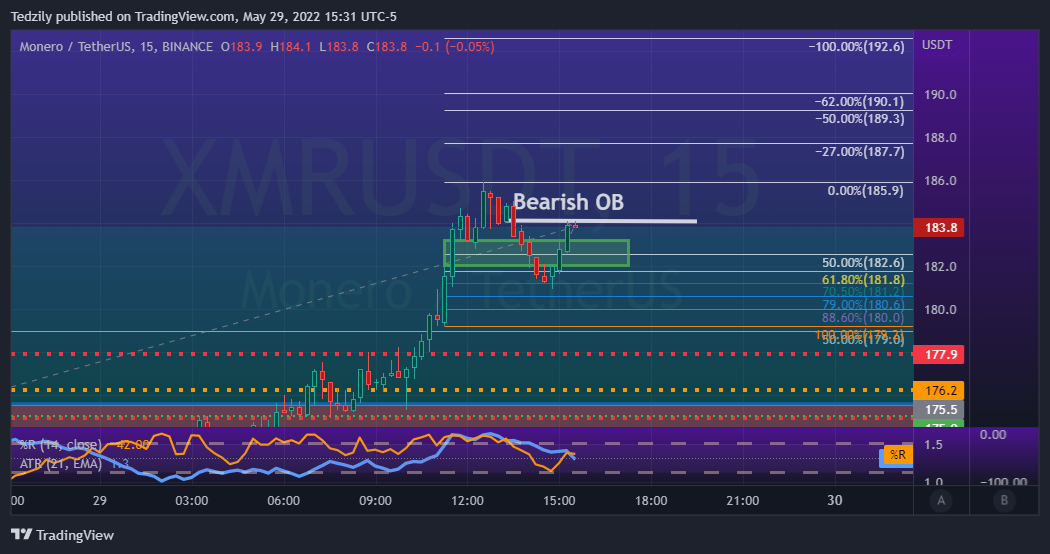This screenshot has height=554, width=1050.
Task: Select the white line under Bearish OB
Action: 603,221
